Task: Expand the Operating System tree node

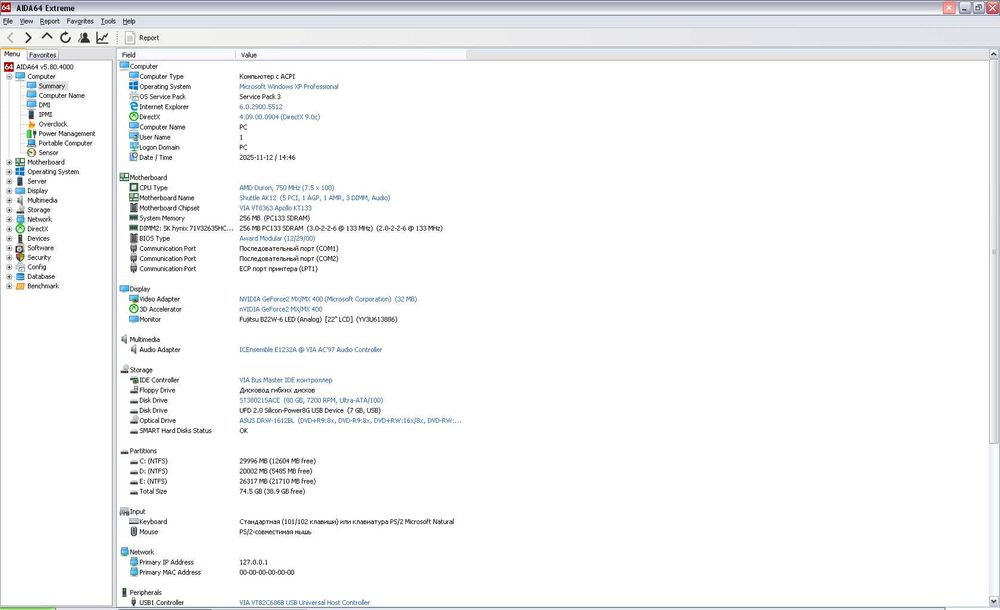Action: click(9, 172)
